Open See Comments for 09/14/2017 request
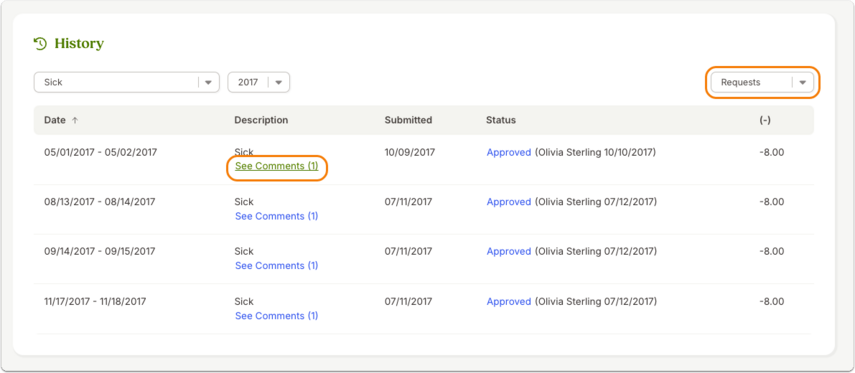The height and width of the screenshot is (373, 855). [276, 266]
